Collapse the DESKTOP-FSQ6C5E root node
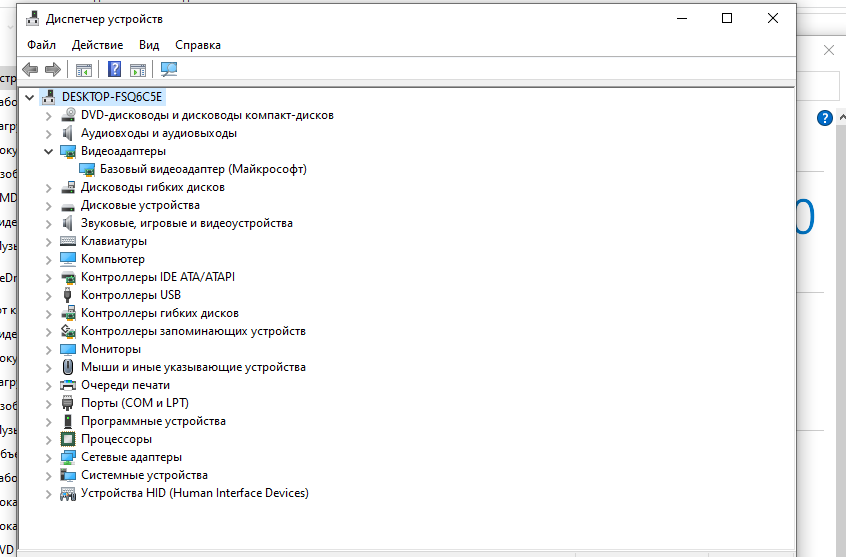 coord(30,97)
